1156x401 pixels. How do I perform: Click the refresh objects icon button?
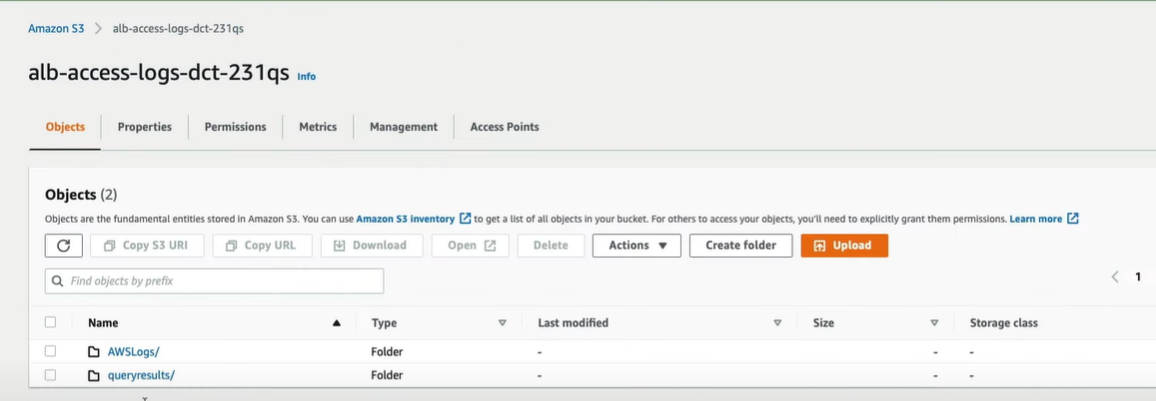pyautogui.click(x=63, y=245)
